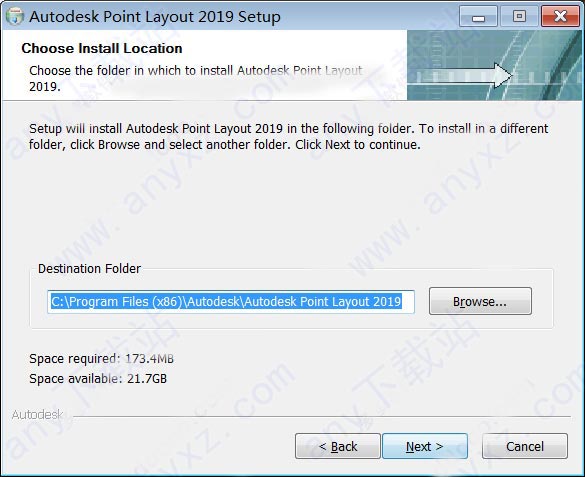Continue installation with the Next button

(x=425, y=446)
